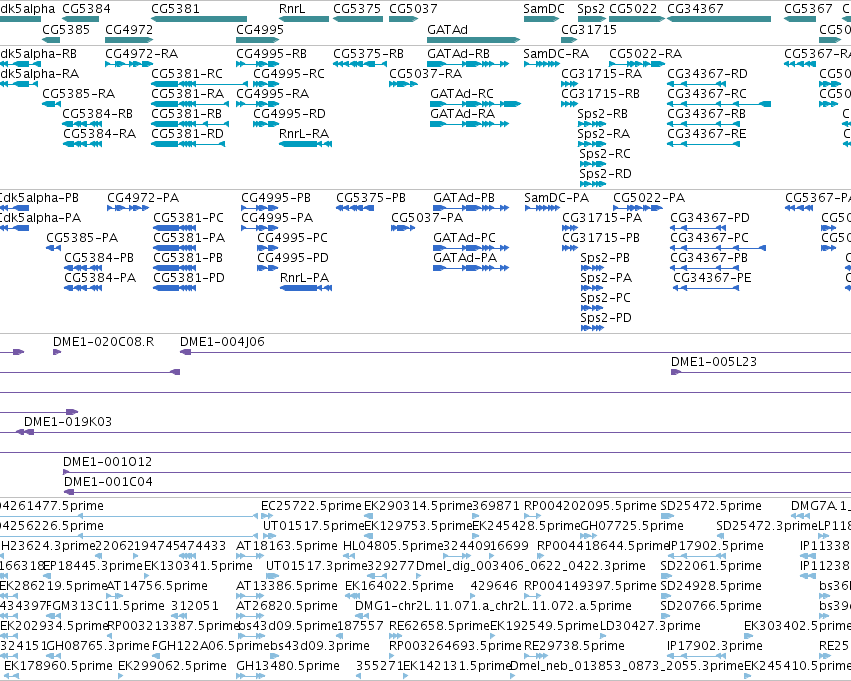Click BAC clone DME1-001O12
This screenshot has width=851, height=681.
[x=457, y=472]
